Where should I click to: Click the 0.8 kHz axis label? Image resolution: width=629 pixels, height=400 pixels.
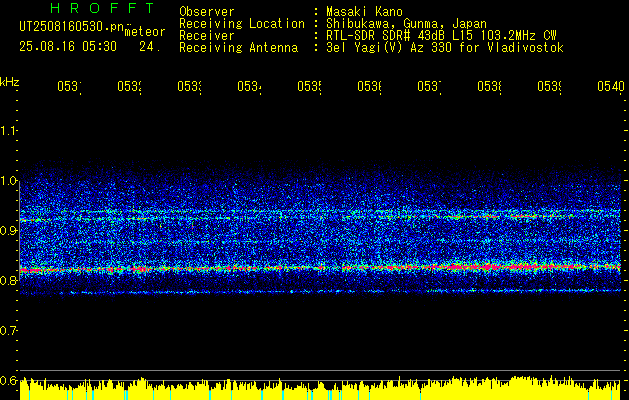tap(8, 280)
